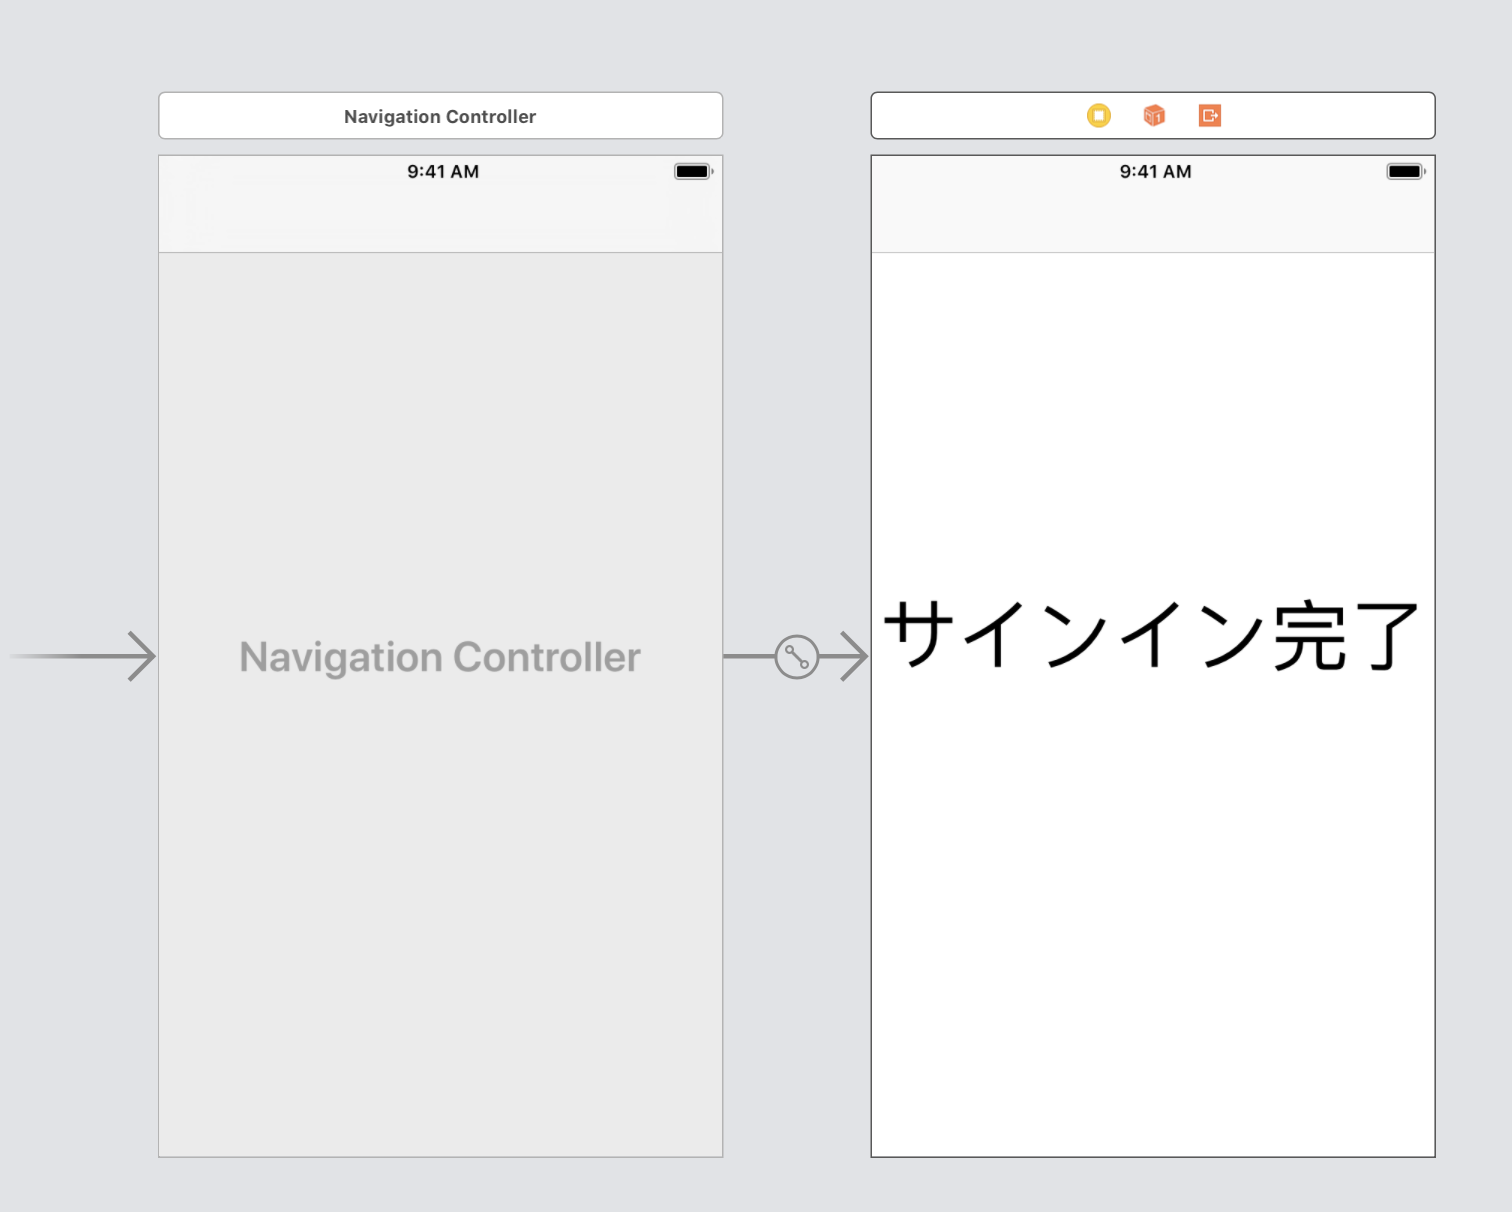The width and height of the screenshot is (1512, 1212).
Task: Select the root view controller relationship segue icon
Action: tap(795, 657)
